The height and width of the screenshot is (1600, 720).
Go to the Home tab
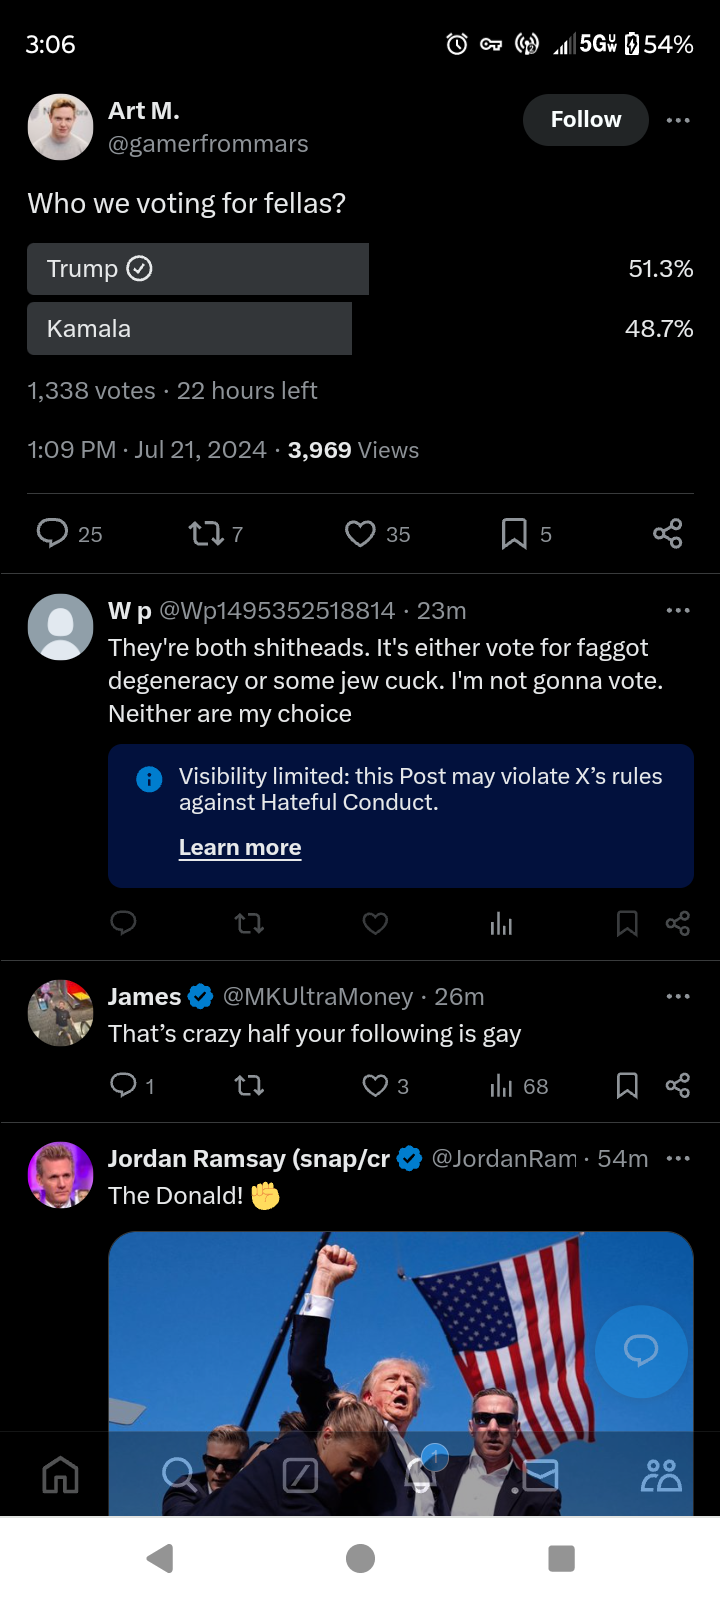(x=60, y=1475)
